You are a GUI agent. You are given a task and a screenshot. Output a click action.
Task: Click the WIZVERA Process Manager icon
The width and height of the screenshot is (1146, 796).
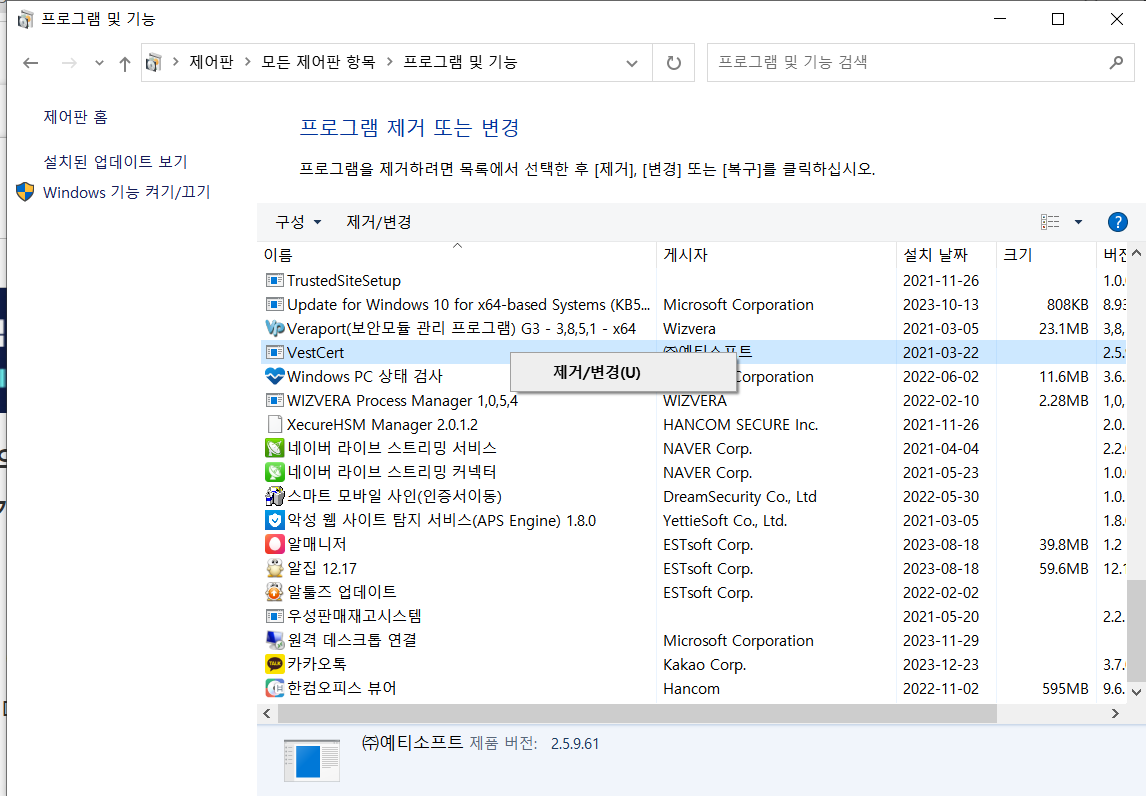[274, 401]
